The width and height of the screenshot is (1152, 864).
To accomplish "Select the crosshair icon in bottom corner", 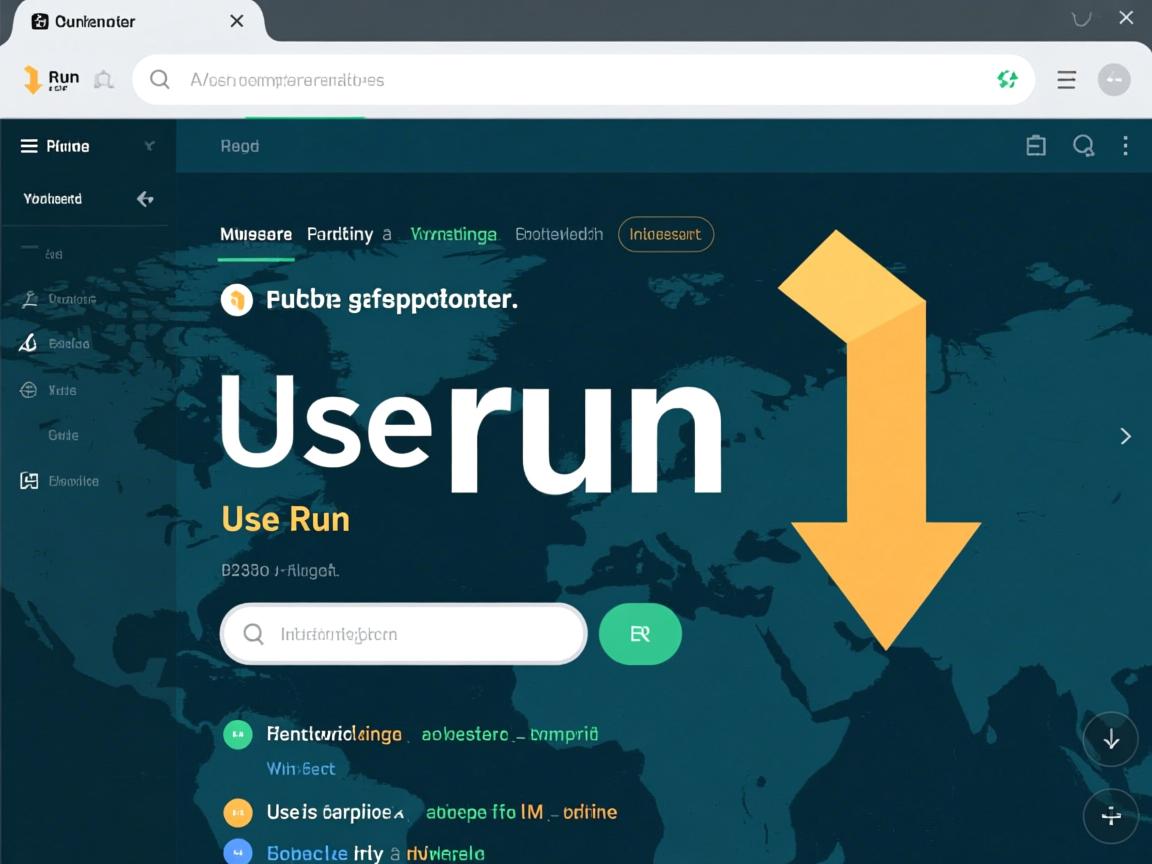I will click(1111, 816).
